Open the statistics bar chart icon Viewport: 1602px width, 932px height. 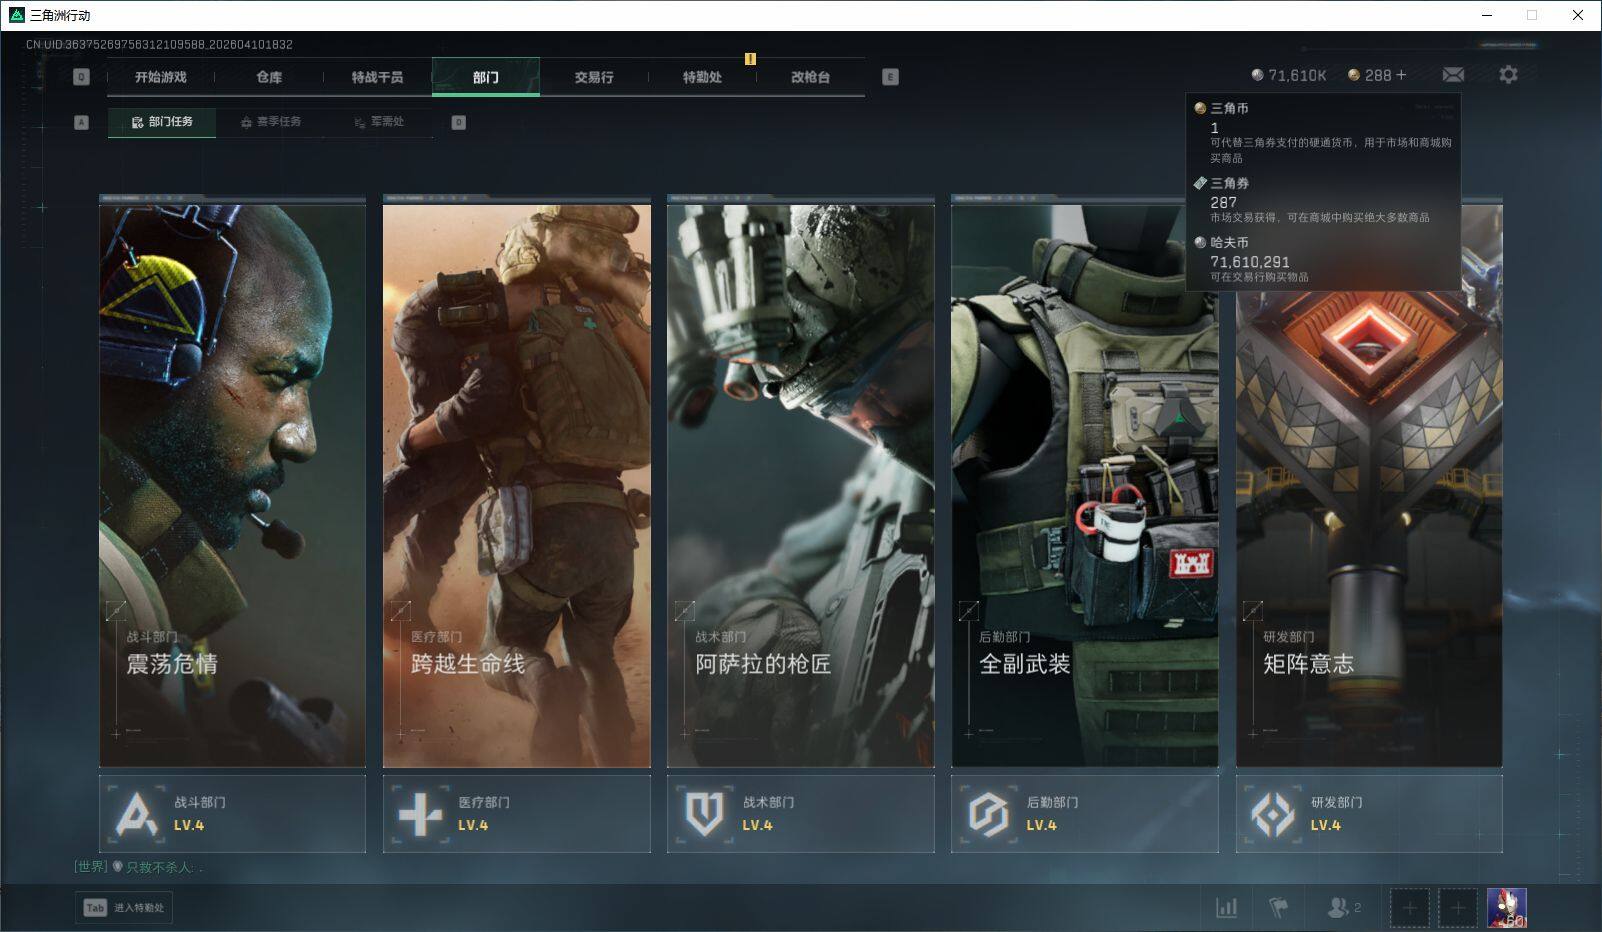pyautogui.click(x=1226, y=908)
